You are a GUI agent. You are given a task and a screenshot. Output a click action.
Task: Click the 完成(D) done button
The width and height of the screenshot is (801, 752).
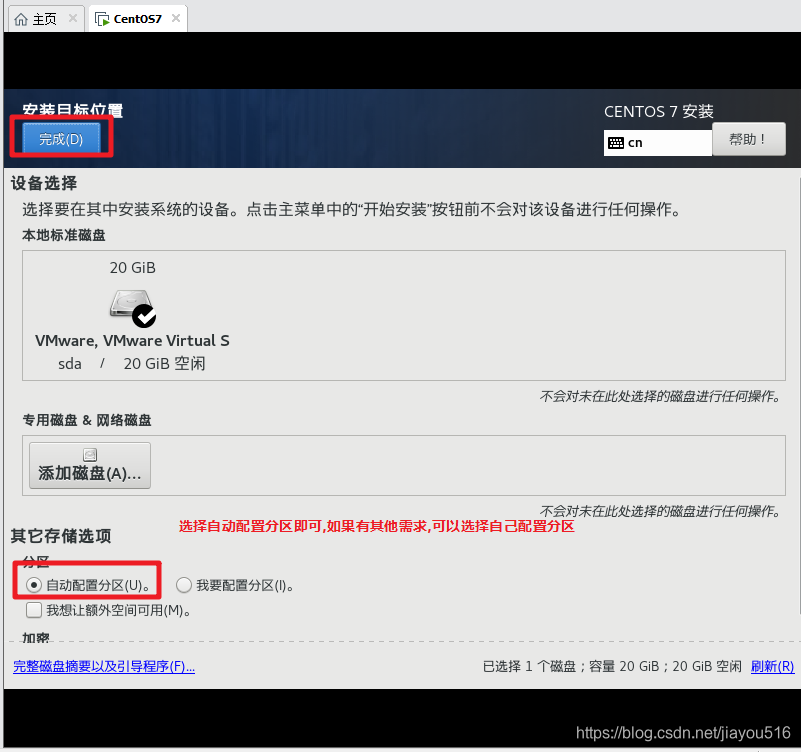[x=61, y=138]
